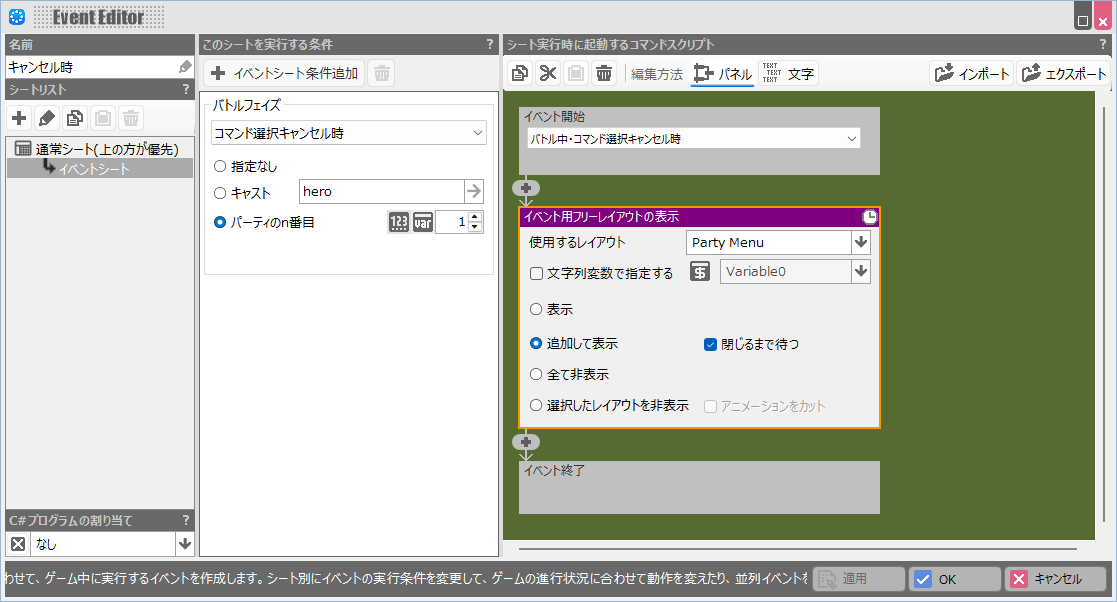1117x602 pixels.
Task: Increase the パーティのn番目 value with the stepper
Action: [472, 217]
